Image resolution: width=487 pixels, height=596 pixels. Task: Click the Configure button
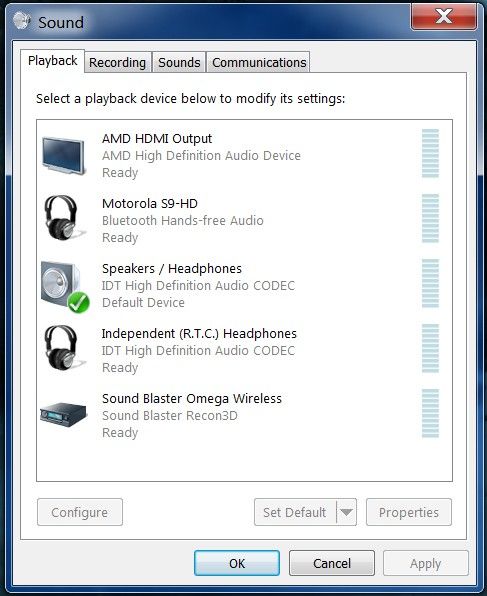point(80,512)
